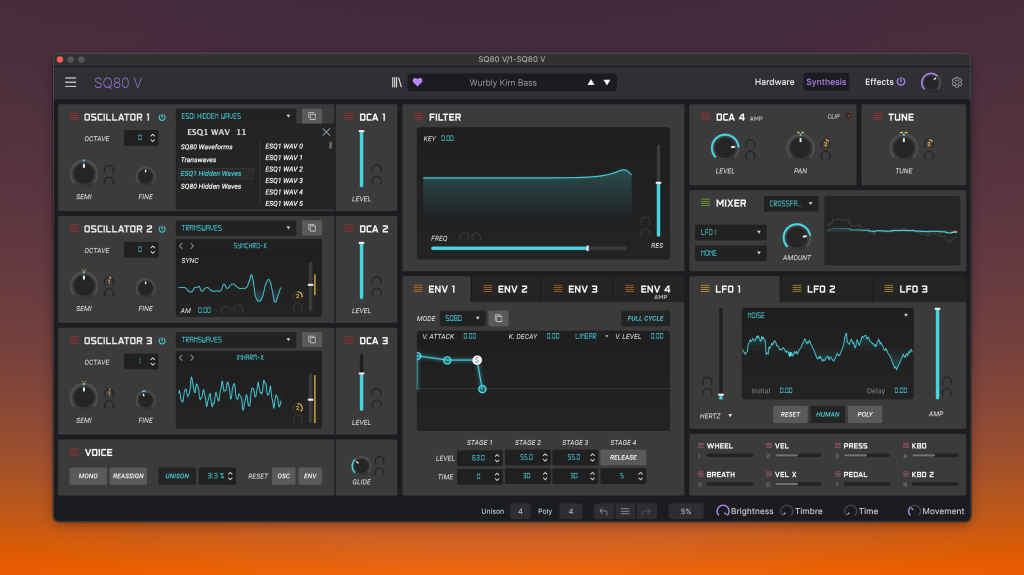Copy the envelope using ENV copy icon
The width and height of the screenshot is (1024, 575).
pyautogui.click(x=497, y=318)
